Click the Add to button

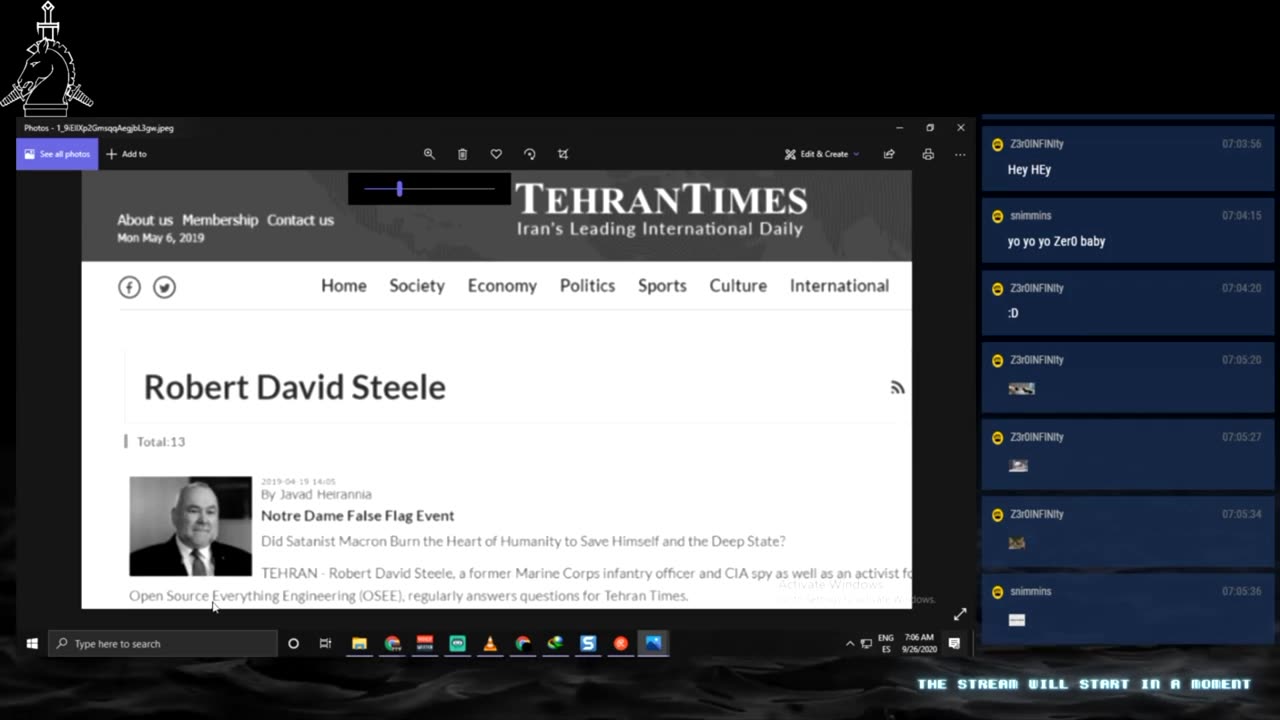pyautogui.click(x=127, y=154)
